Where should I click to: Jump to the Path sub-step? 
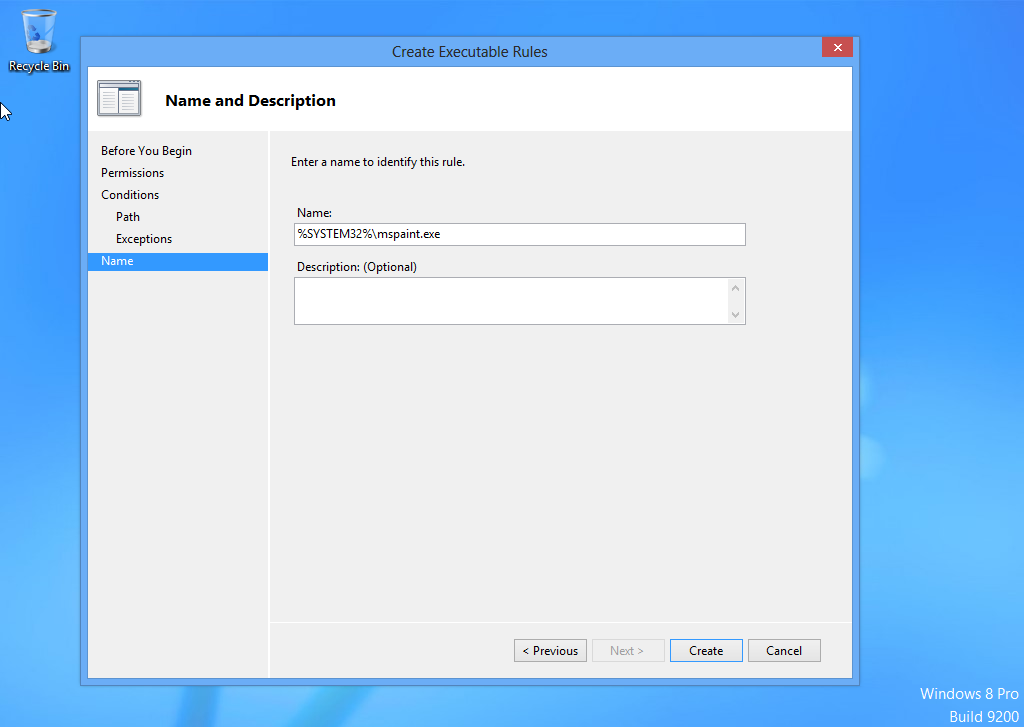(128, 217)
